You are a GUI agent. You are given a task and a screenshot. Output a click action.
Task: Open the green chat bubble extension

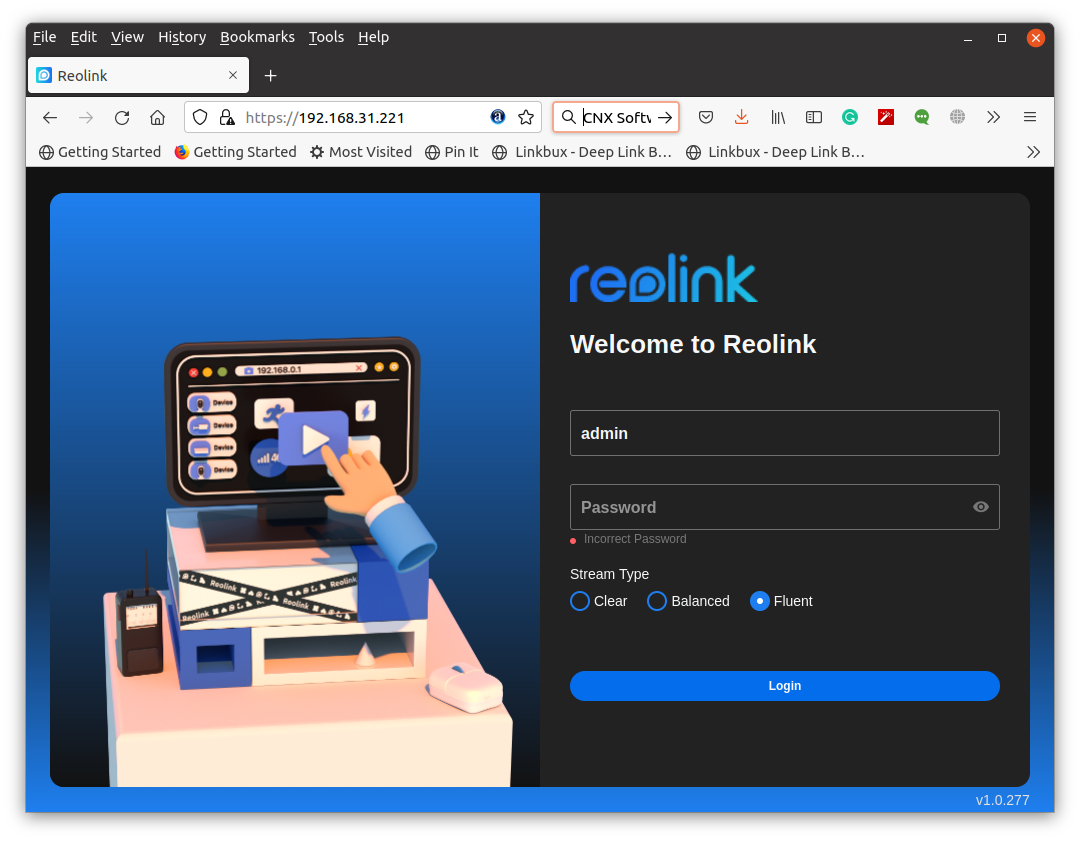pyautogui.click(x=922, y=118)
